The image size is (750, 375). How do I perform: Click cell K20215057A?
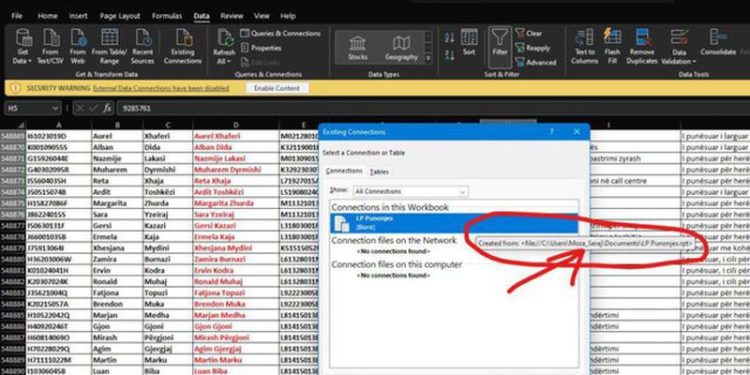point(58,304)
